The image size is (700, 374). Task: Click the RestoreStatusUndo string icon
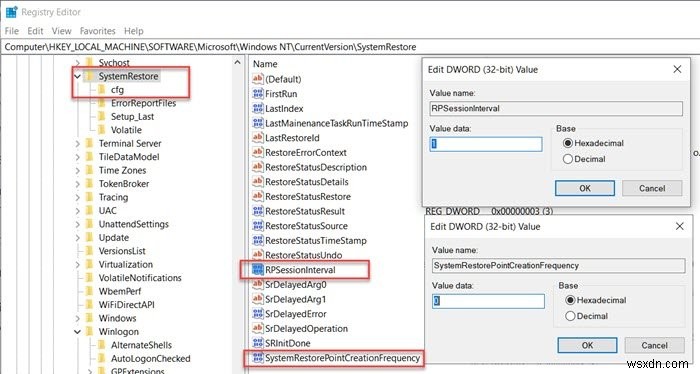[x=258, y=255]
